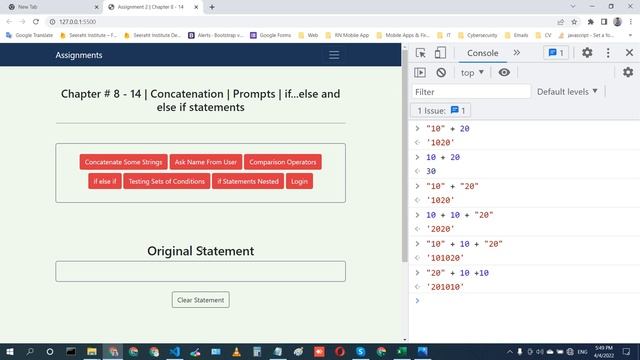This screenshot has width=640, height=360.
Task: Click the address bar URL
Action: [78, 22]
